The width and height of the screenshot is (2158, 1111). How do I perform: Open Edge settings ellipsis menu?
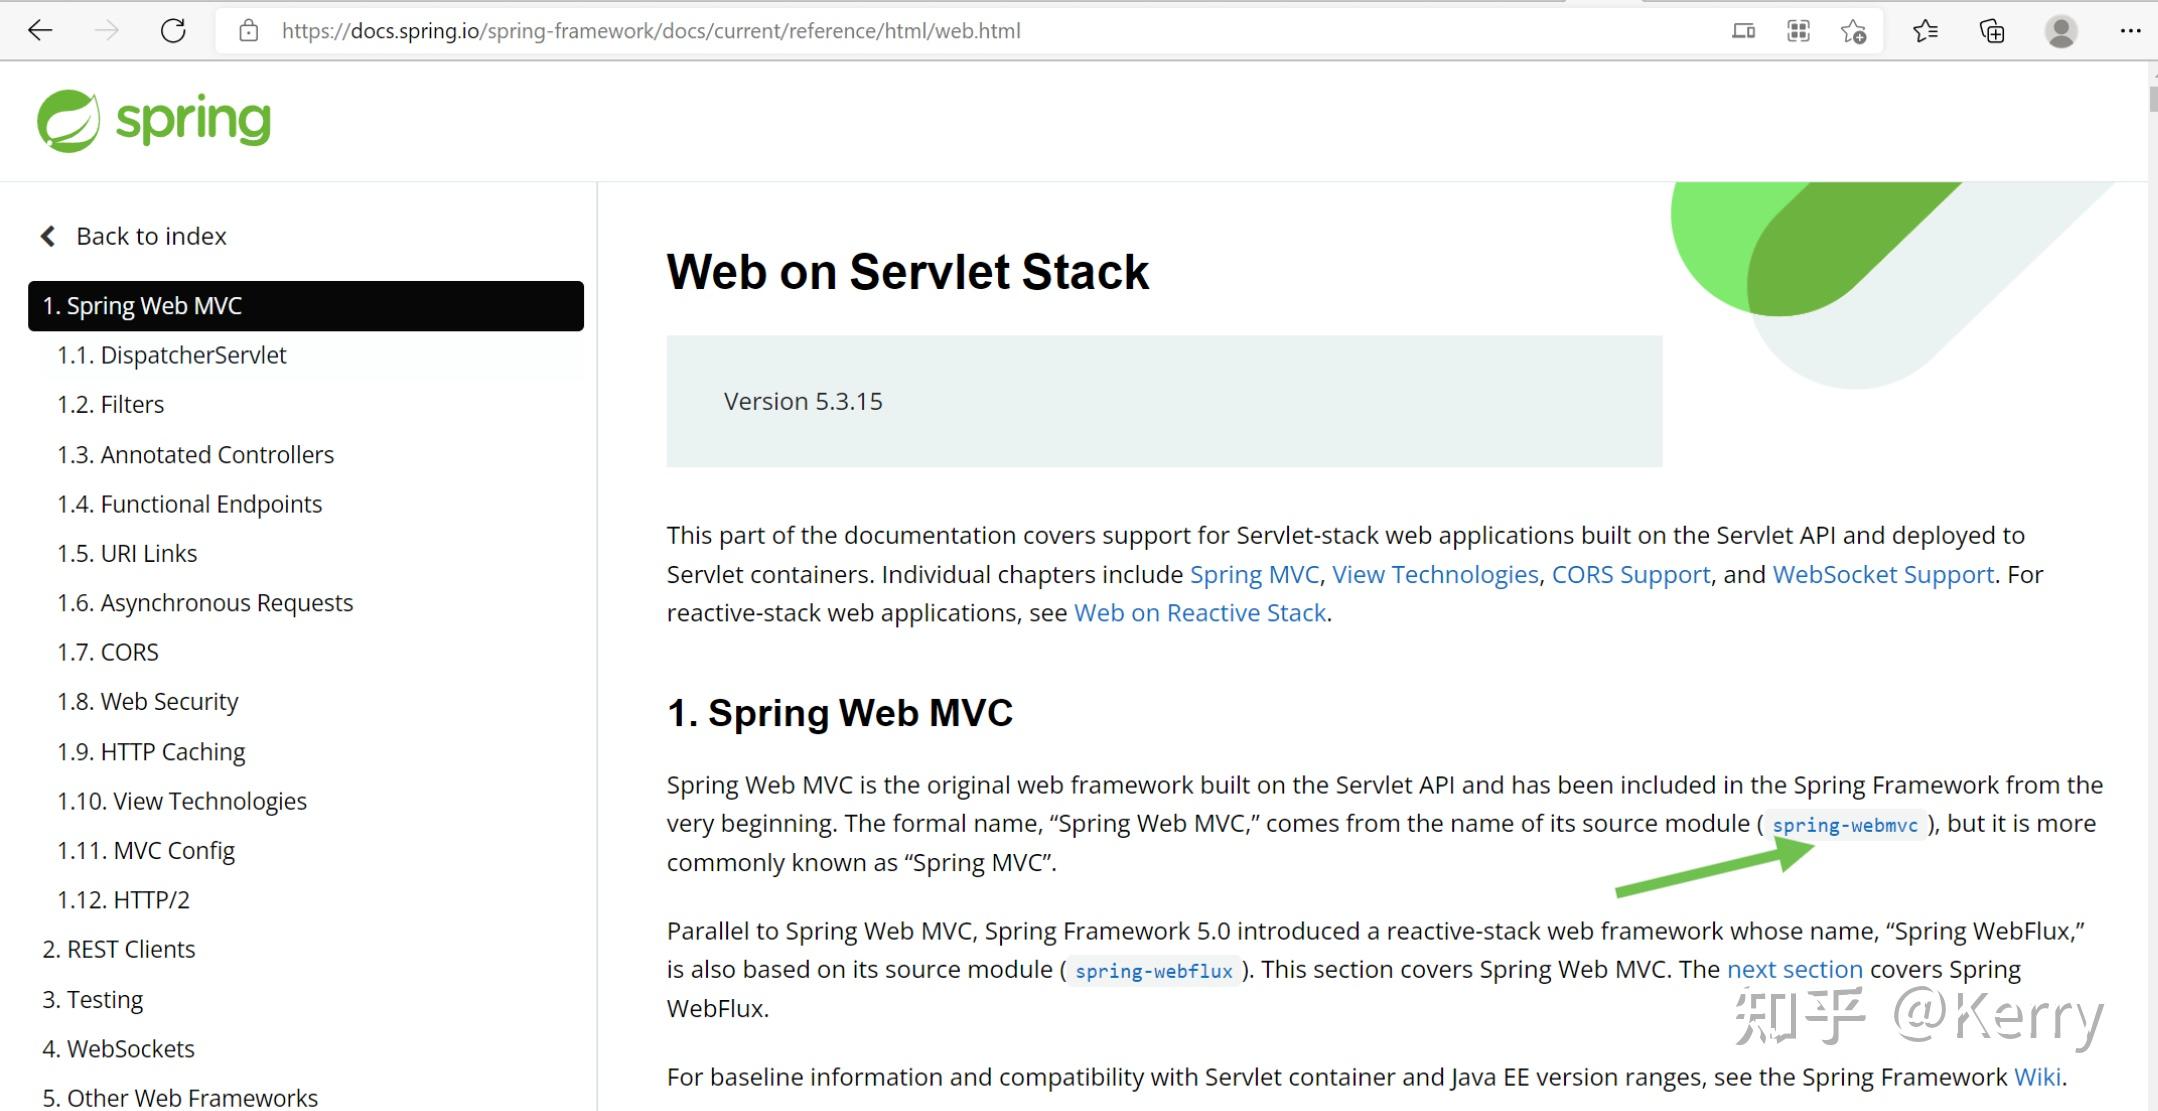(x=2129, y=30)
